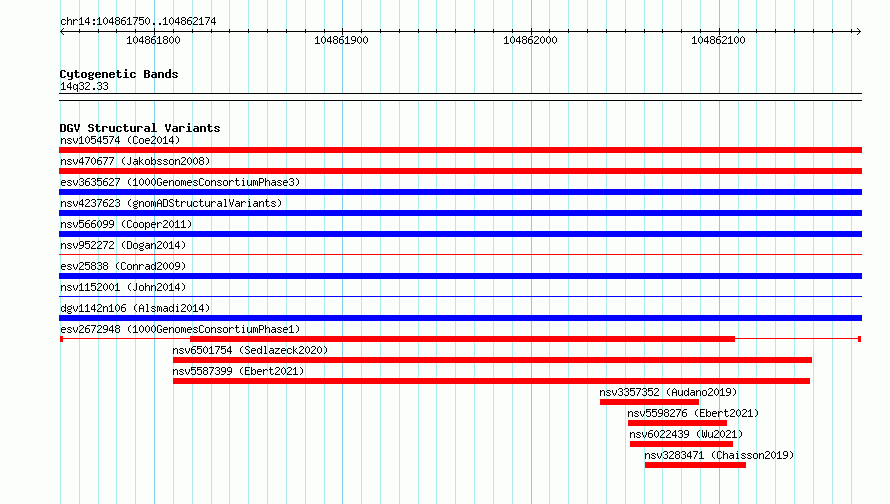The image size is (890, 504).
Task: Open variant nsv5587399 (Ebert2021) label
Action: 238,371
